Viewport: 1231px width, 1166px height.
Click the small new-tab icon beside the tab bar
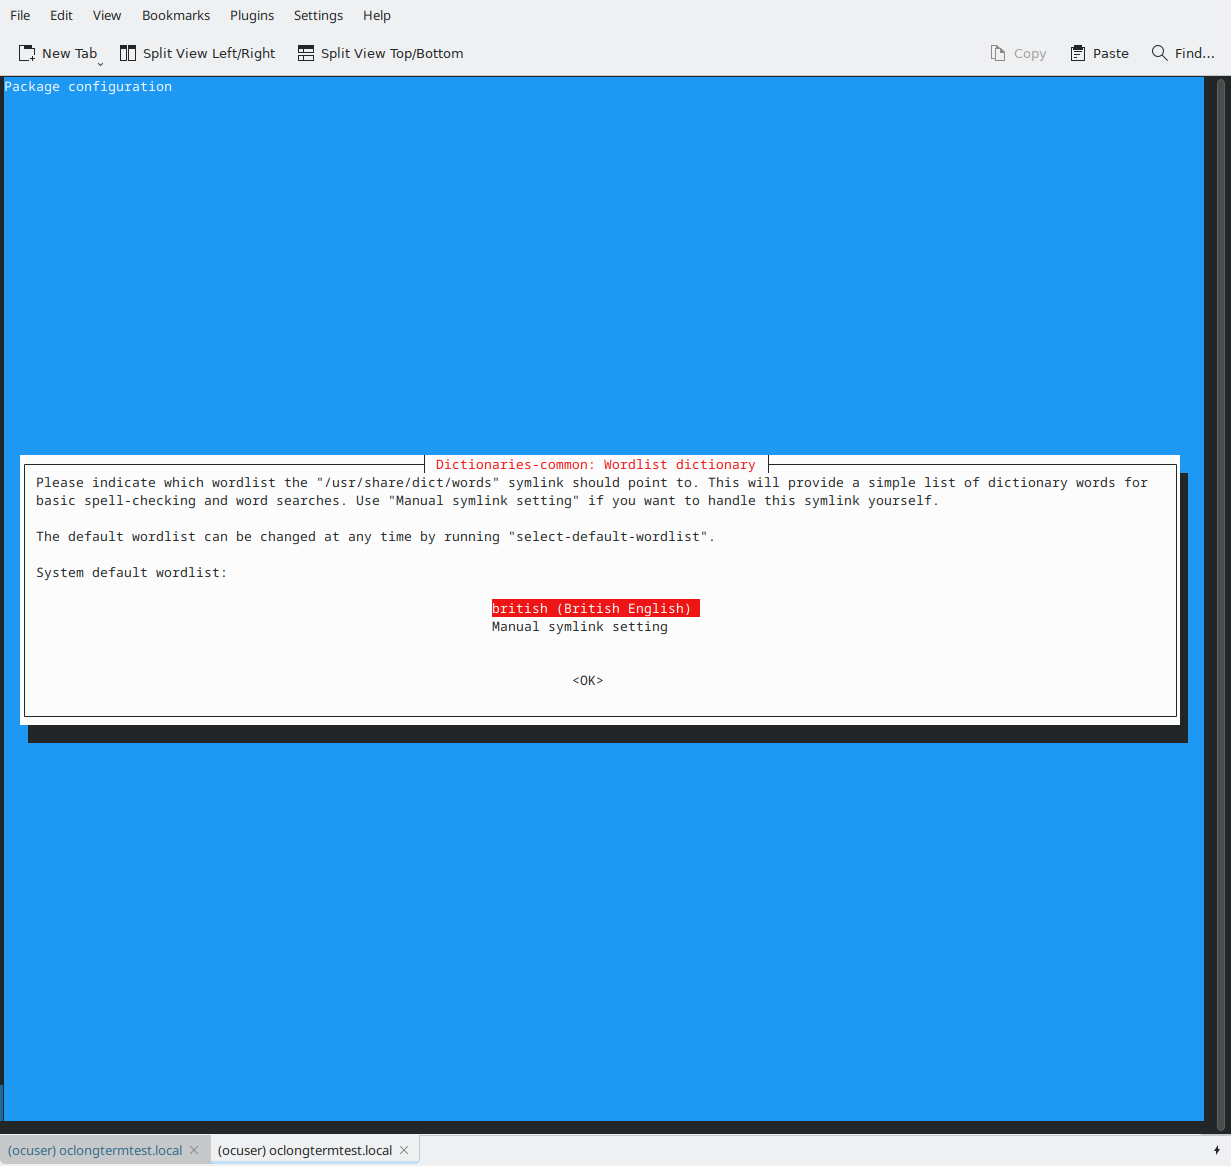pyautogui.click(x=1216, y=1150)
